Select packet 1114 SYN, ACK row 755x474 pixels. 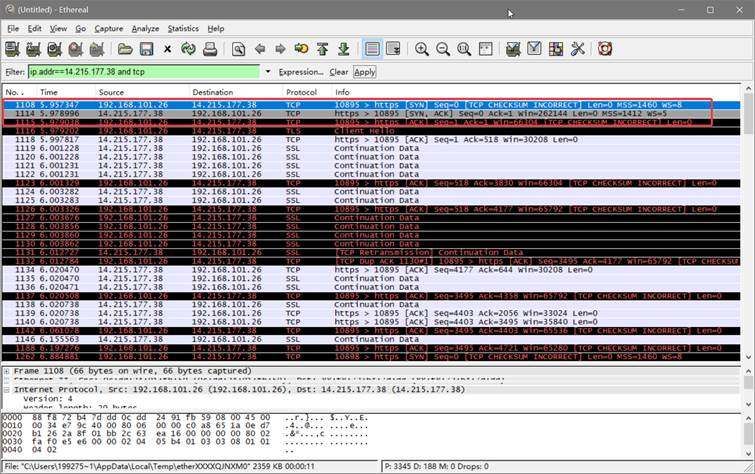coord(372,114)
